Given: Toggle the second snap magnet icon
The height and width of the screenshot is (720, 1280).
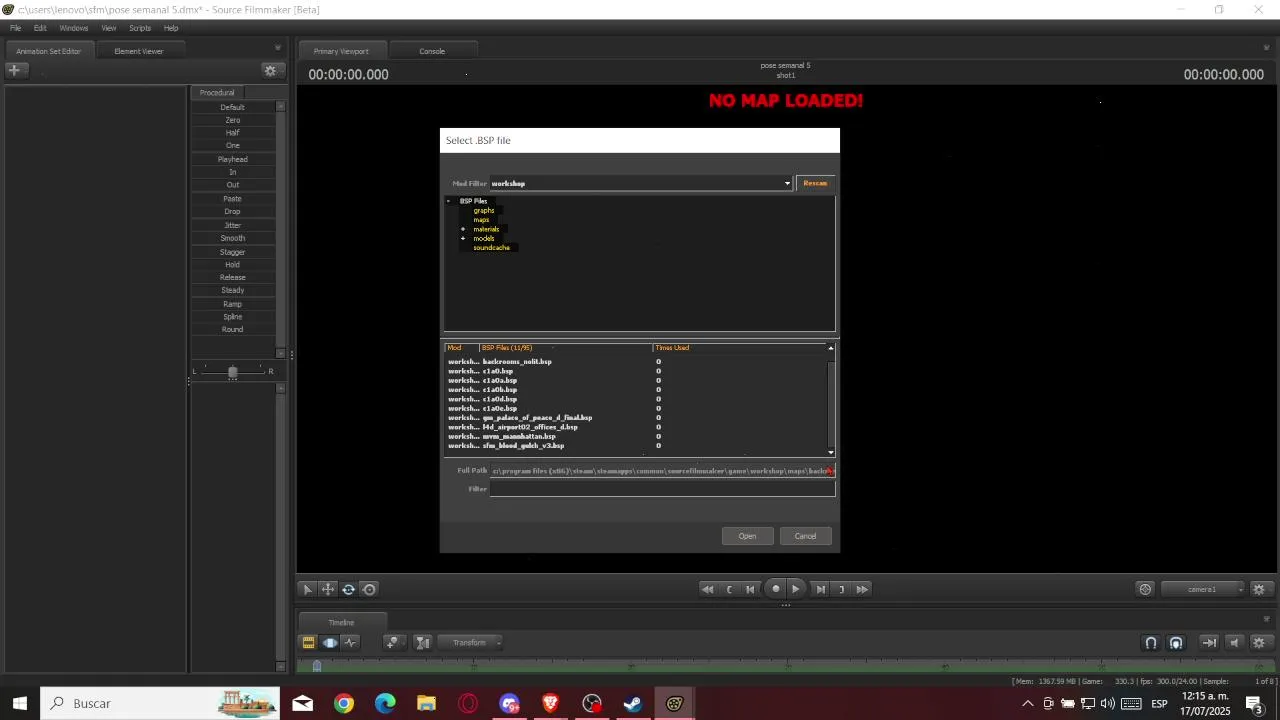Looking at the screenshot, I should coord(1176,643).
